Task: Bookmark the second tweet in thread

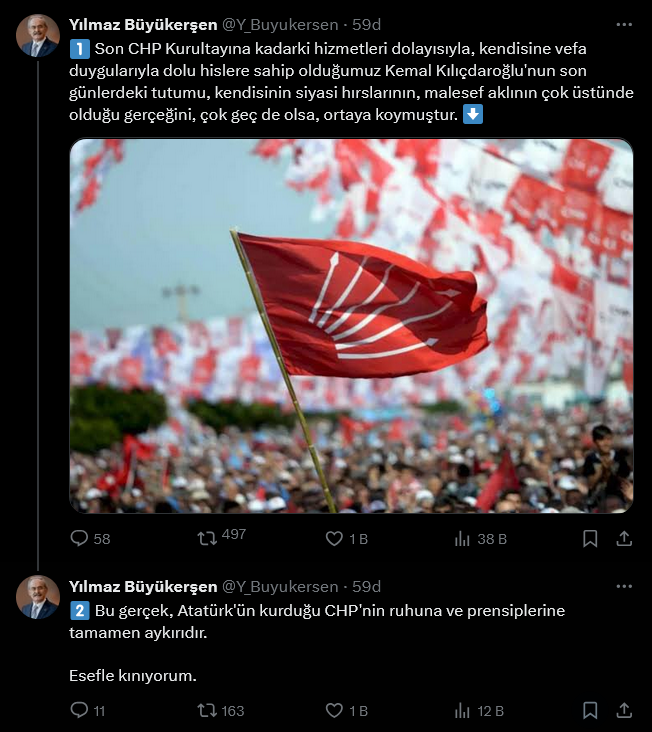Action: [590, 711]
